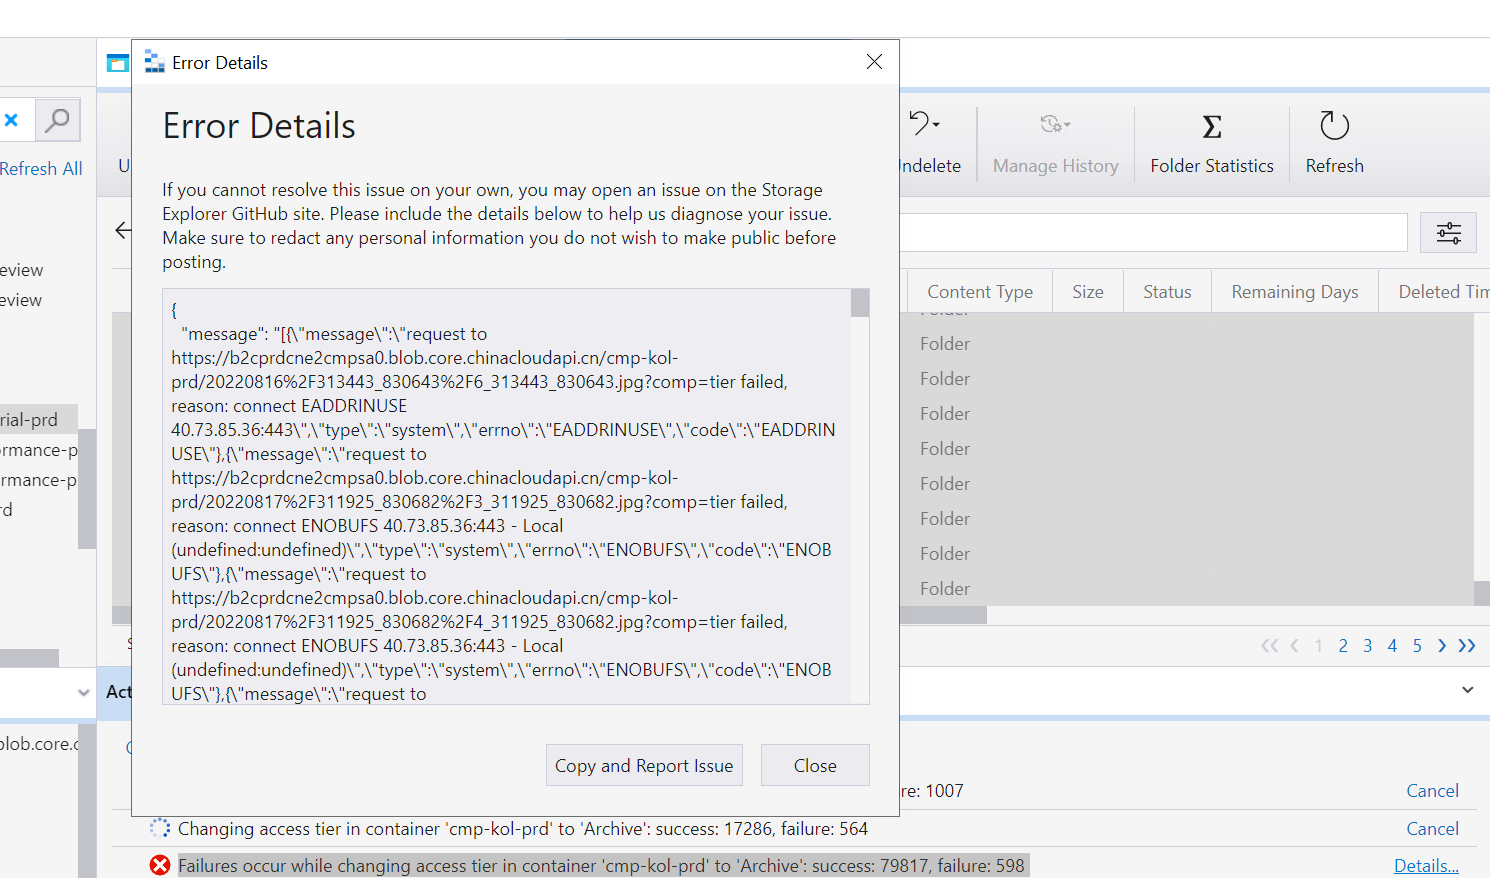Jump to the last results page
The width and height of the screenshot is (1490, 878).
(1466, 646)
